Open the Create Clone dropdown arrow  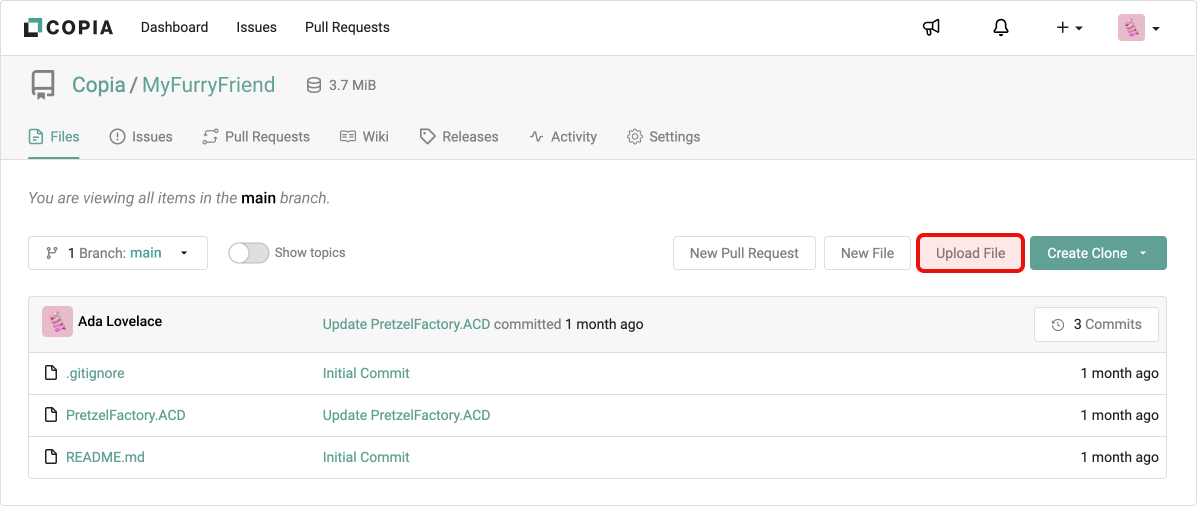pyautogui.click(x=1143, y=253)
